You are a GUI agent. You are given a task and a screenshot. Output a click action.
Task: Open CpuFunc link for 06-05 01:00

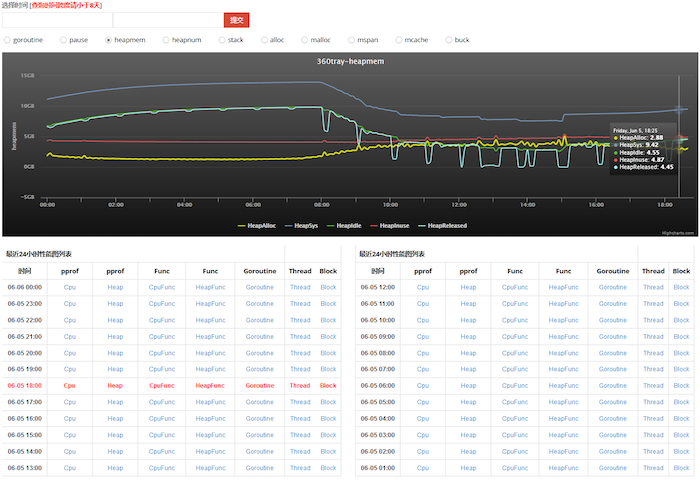tap(514, 467)
